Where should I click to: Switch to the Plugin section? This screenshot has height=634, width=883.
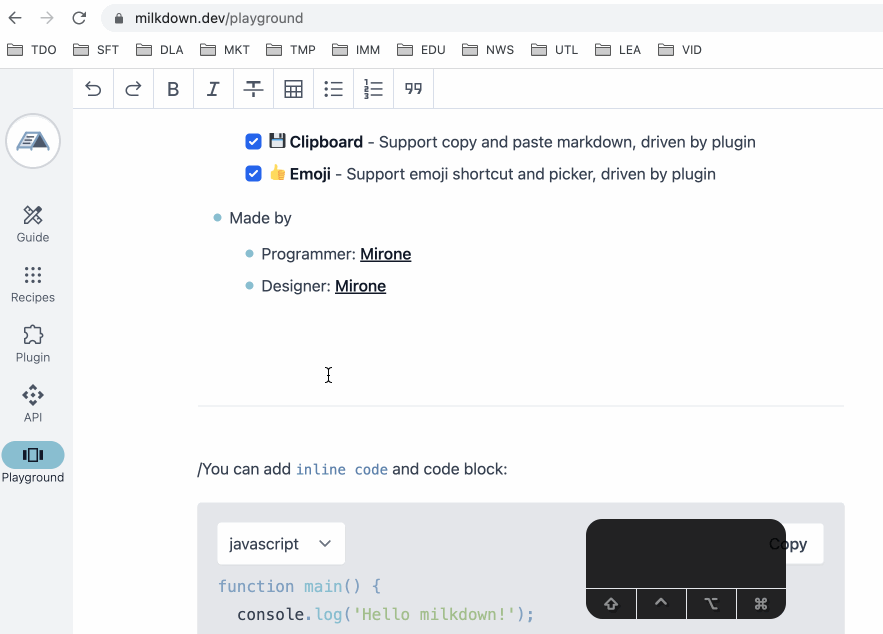click(32, 343)
